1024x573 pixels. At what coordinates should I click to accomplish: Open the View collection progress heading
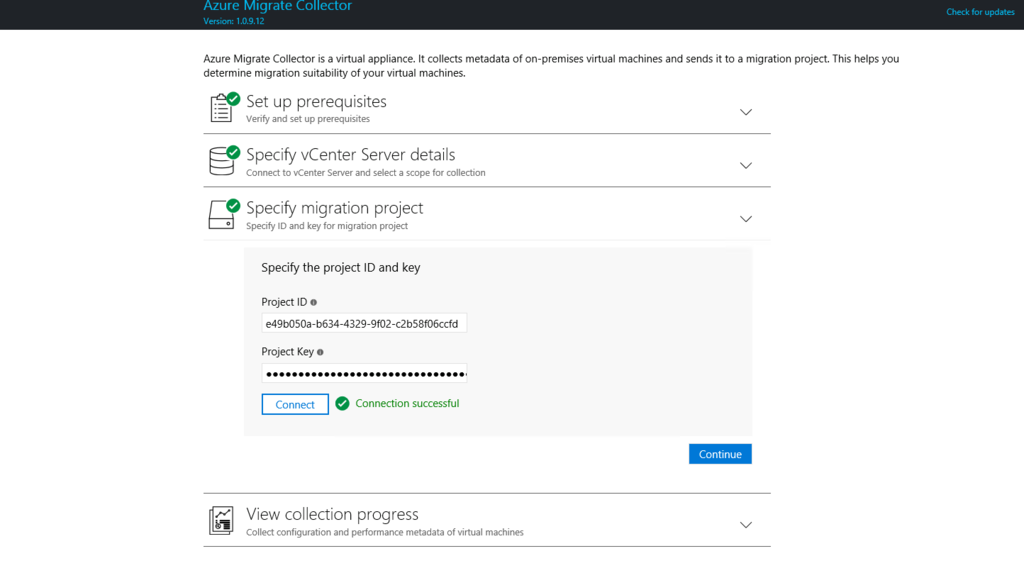coord(332,514)
